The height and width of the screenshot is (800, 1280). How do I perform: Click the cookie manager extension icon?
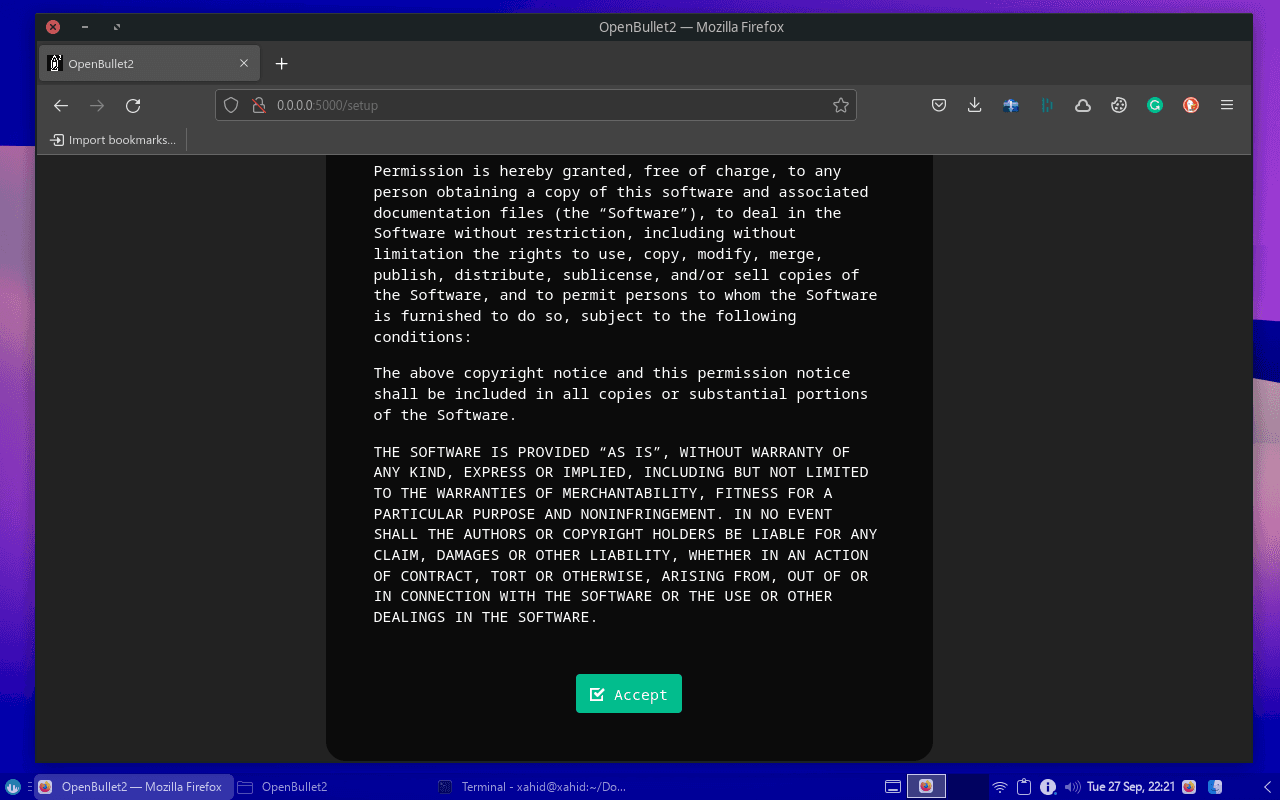1118,105
